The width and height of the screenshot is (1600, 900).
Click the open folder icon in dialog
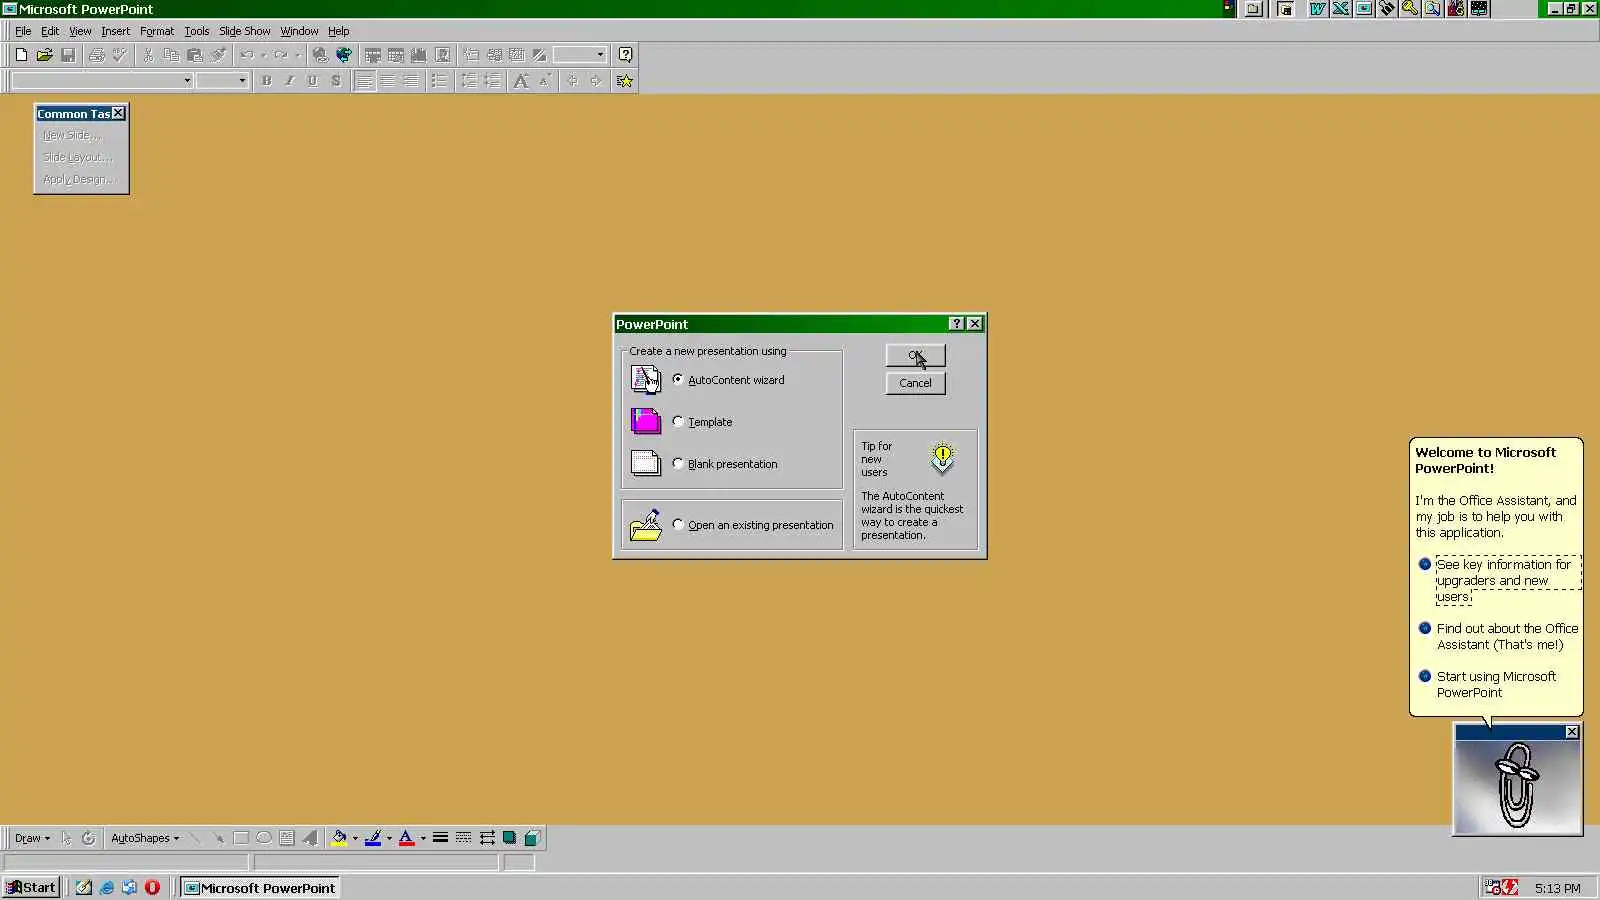(x=646, y=525)
